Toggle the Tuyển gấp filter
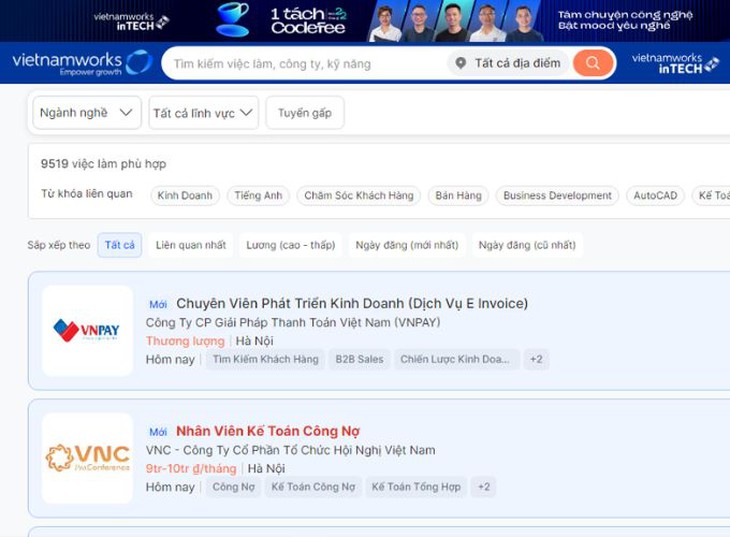The width and height of the screenshot is (730, 537). 304,113
